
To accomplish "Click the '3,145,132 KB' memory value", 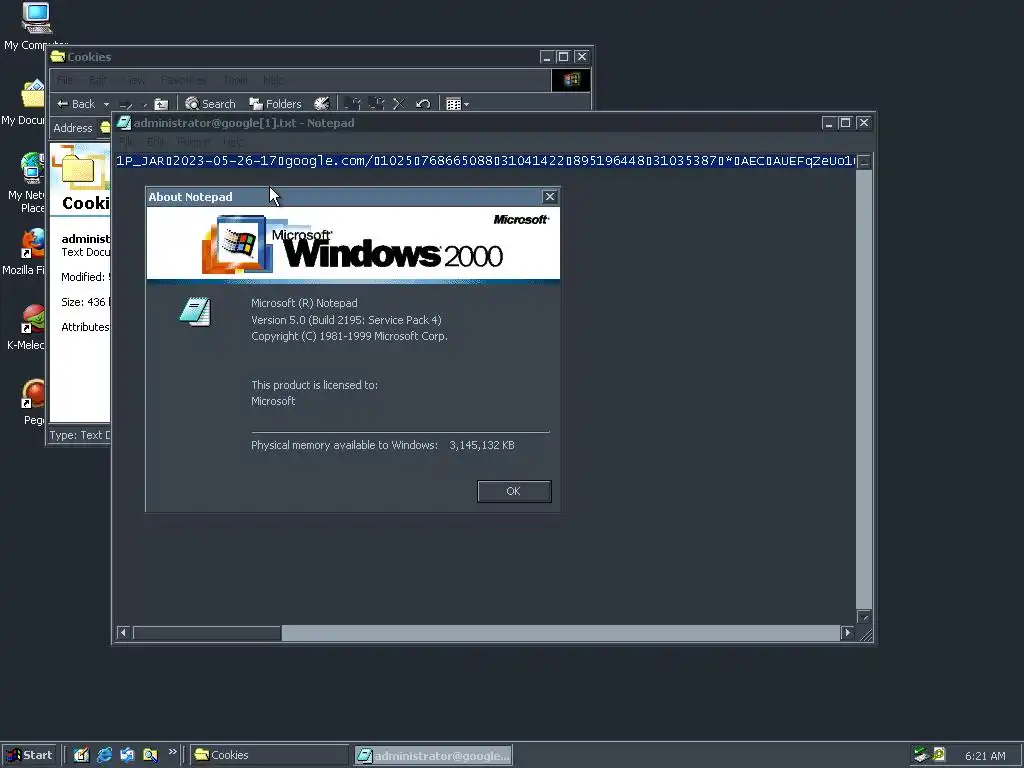I will coord(482,445).
